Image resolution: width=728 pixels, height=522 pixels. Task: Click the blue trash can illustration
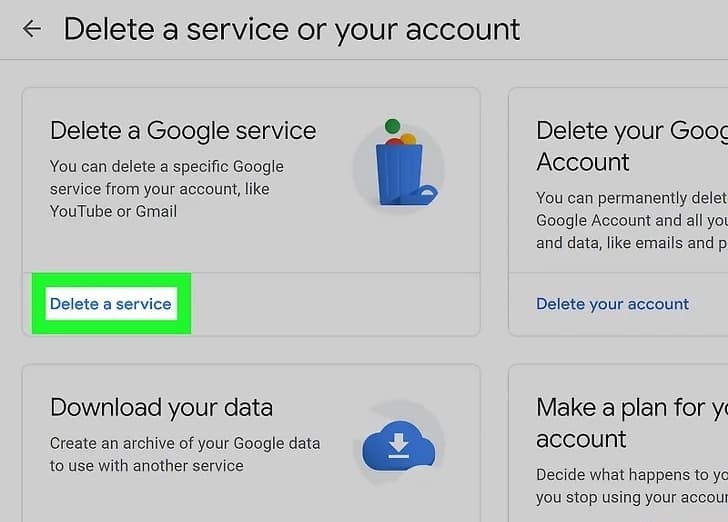[399, 174]
